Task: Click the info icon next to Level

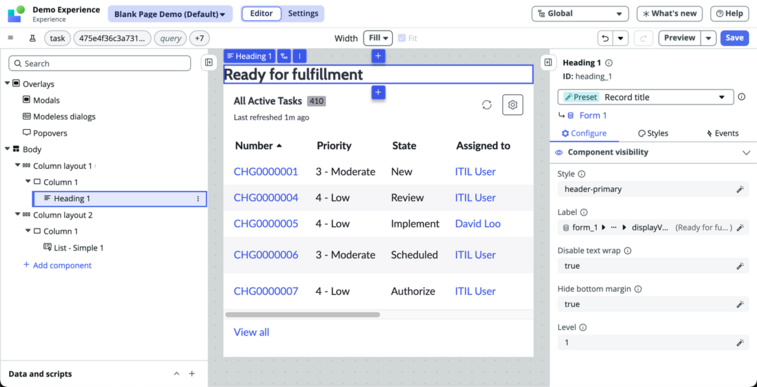Action: 583,327
